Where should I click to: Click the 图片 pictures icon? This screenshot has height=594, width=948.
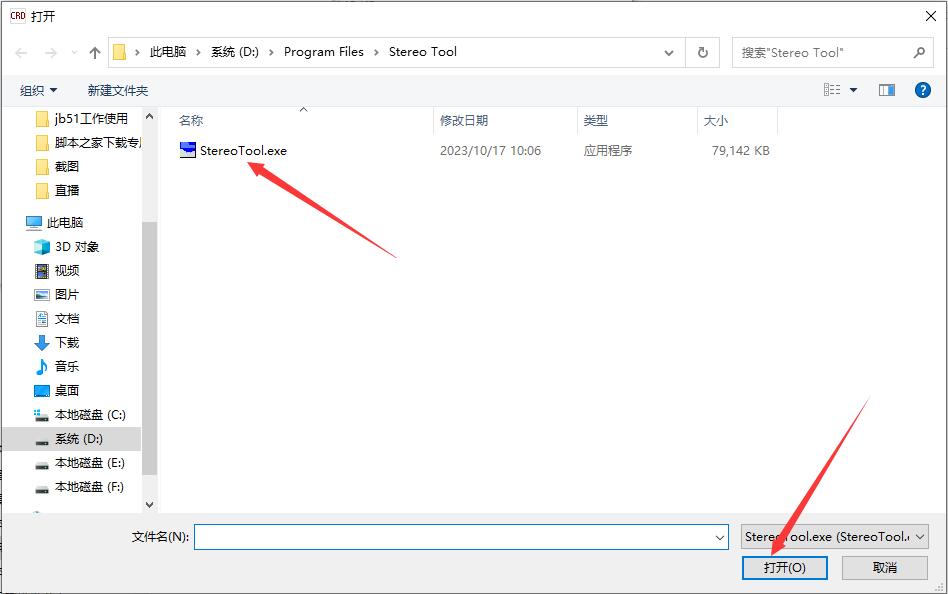42,295
